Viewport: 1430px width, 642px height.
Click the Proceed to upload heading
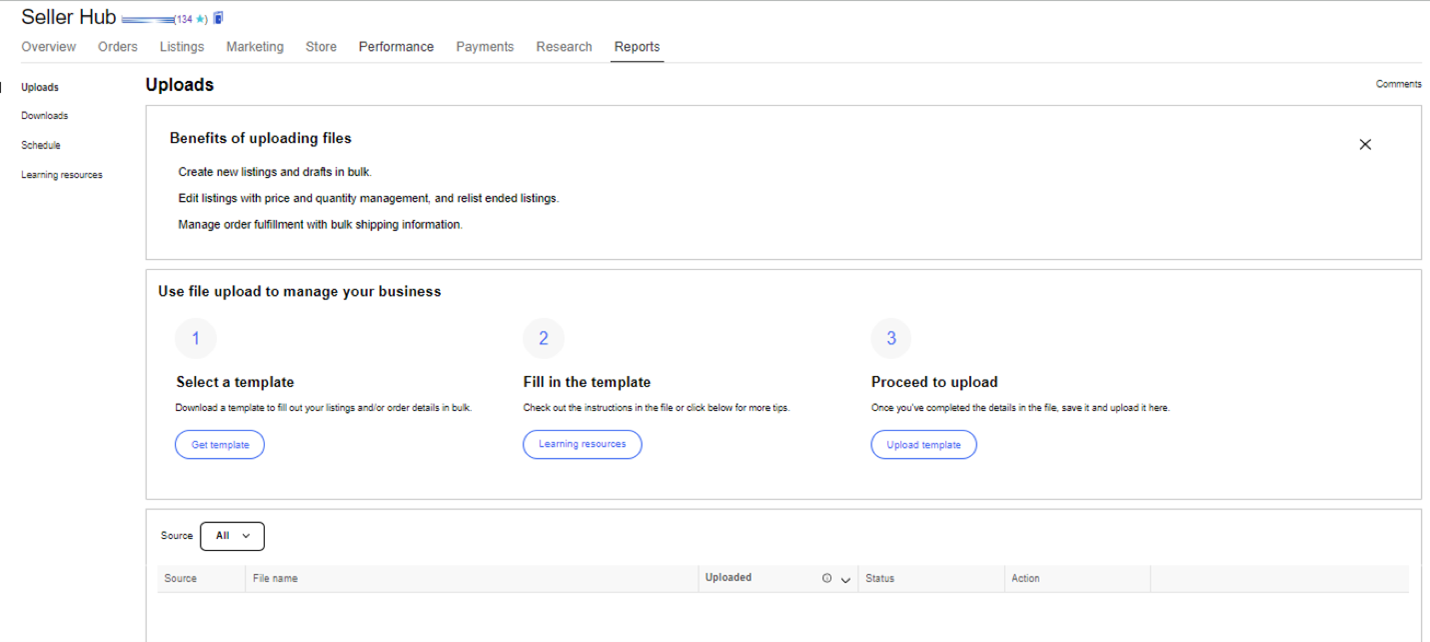point(934,382)
